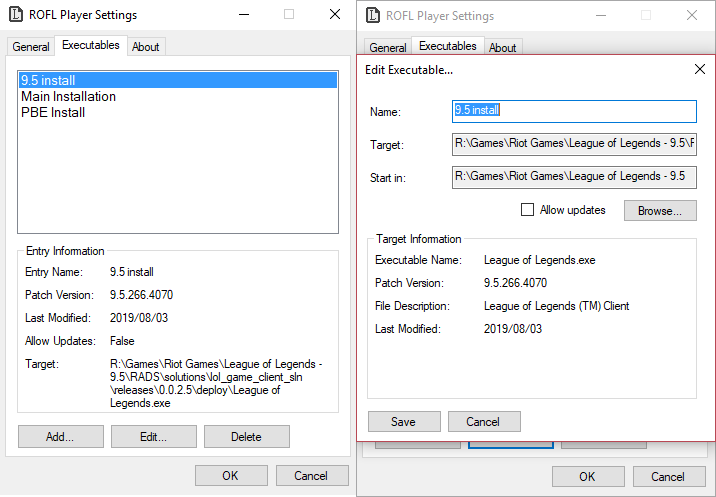
Task: Save the edited executable
Action: [x=404, y=421]
